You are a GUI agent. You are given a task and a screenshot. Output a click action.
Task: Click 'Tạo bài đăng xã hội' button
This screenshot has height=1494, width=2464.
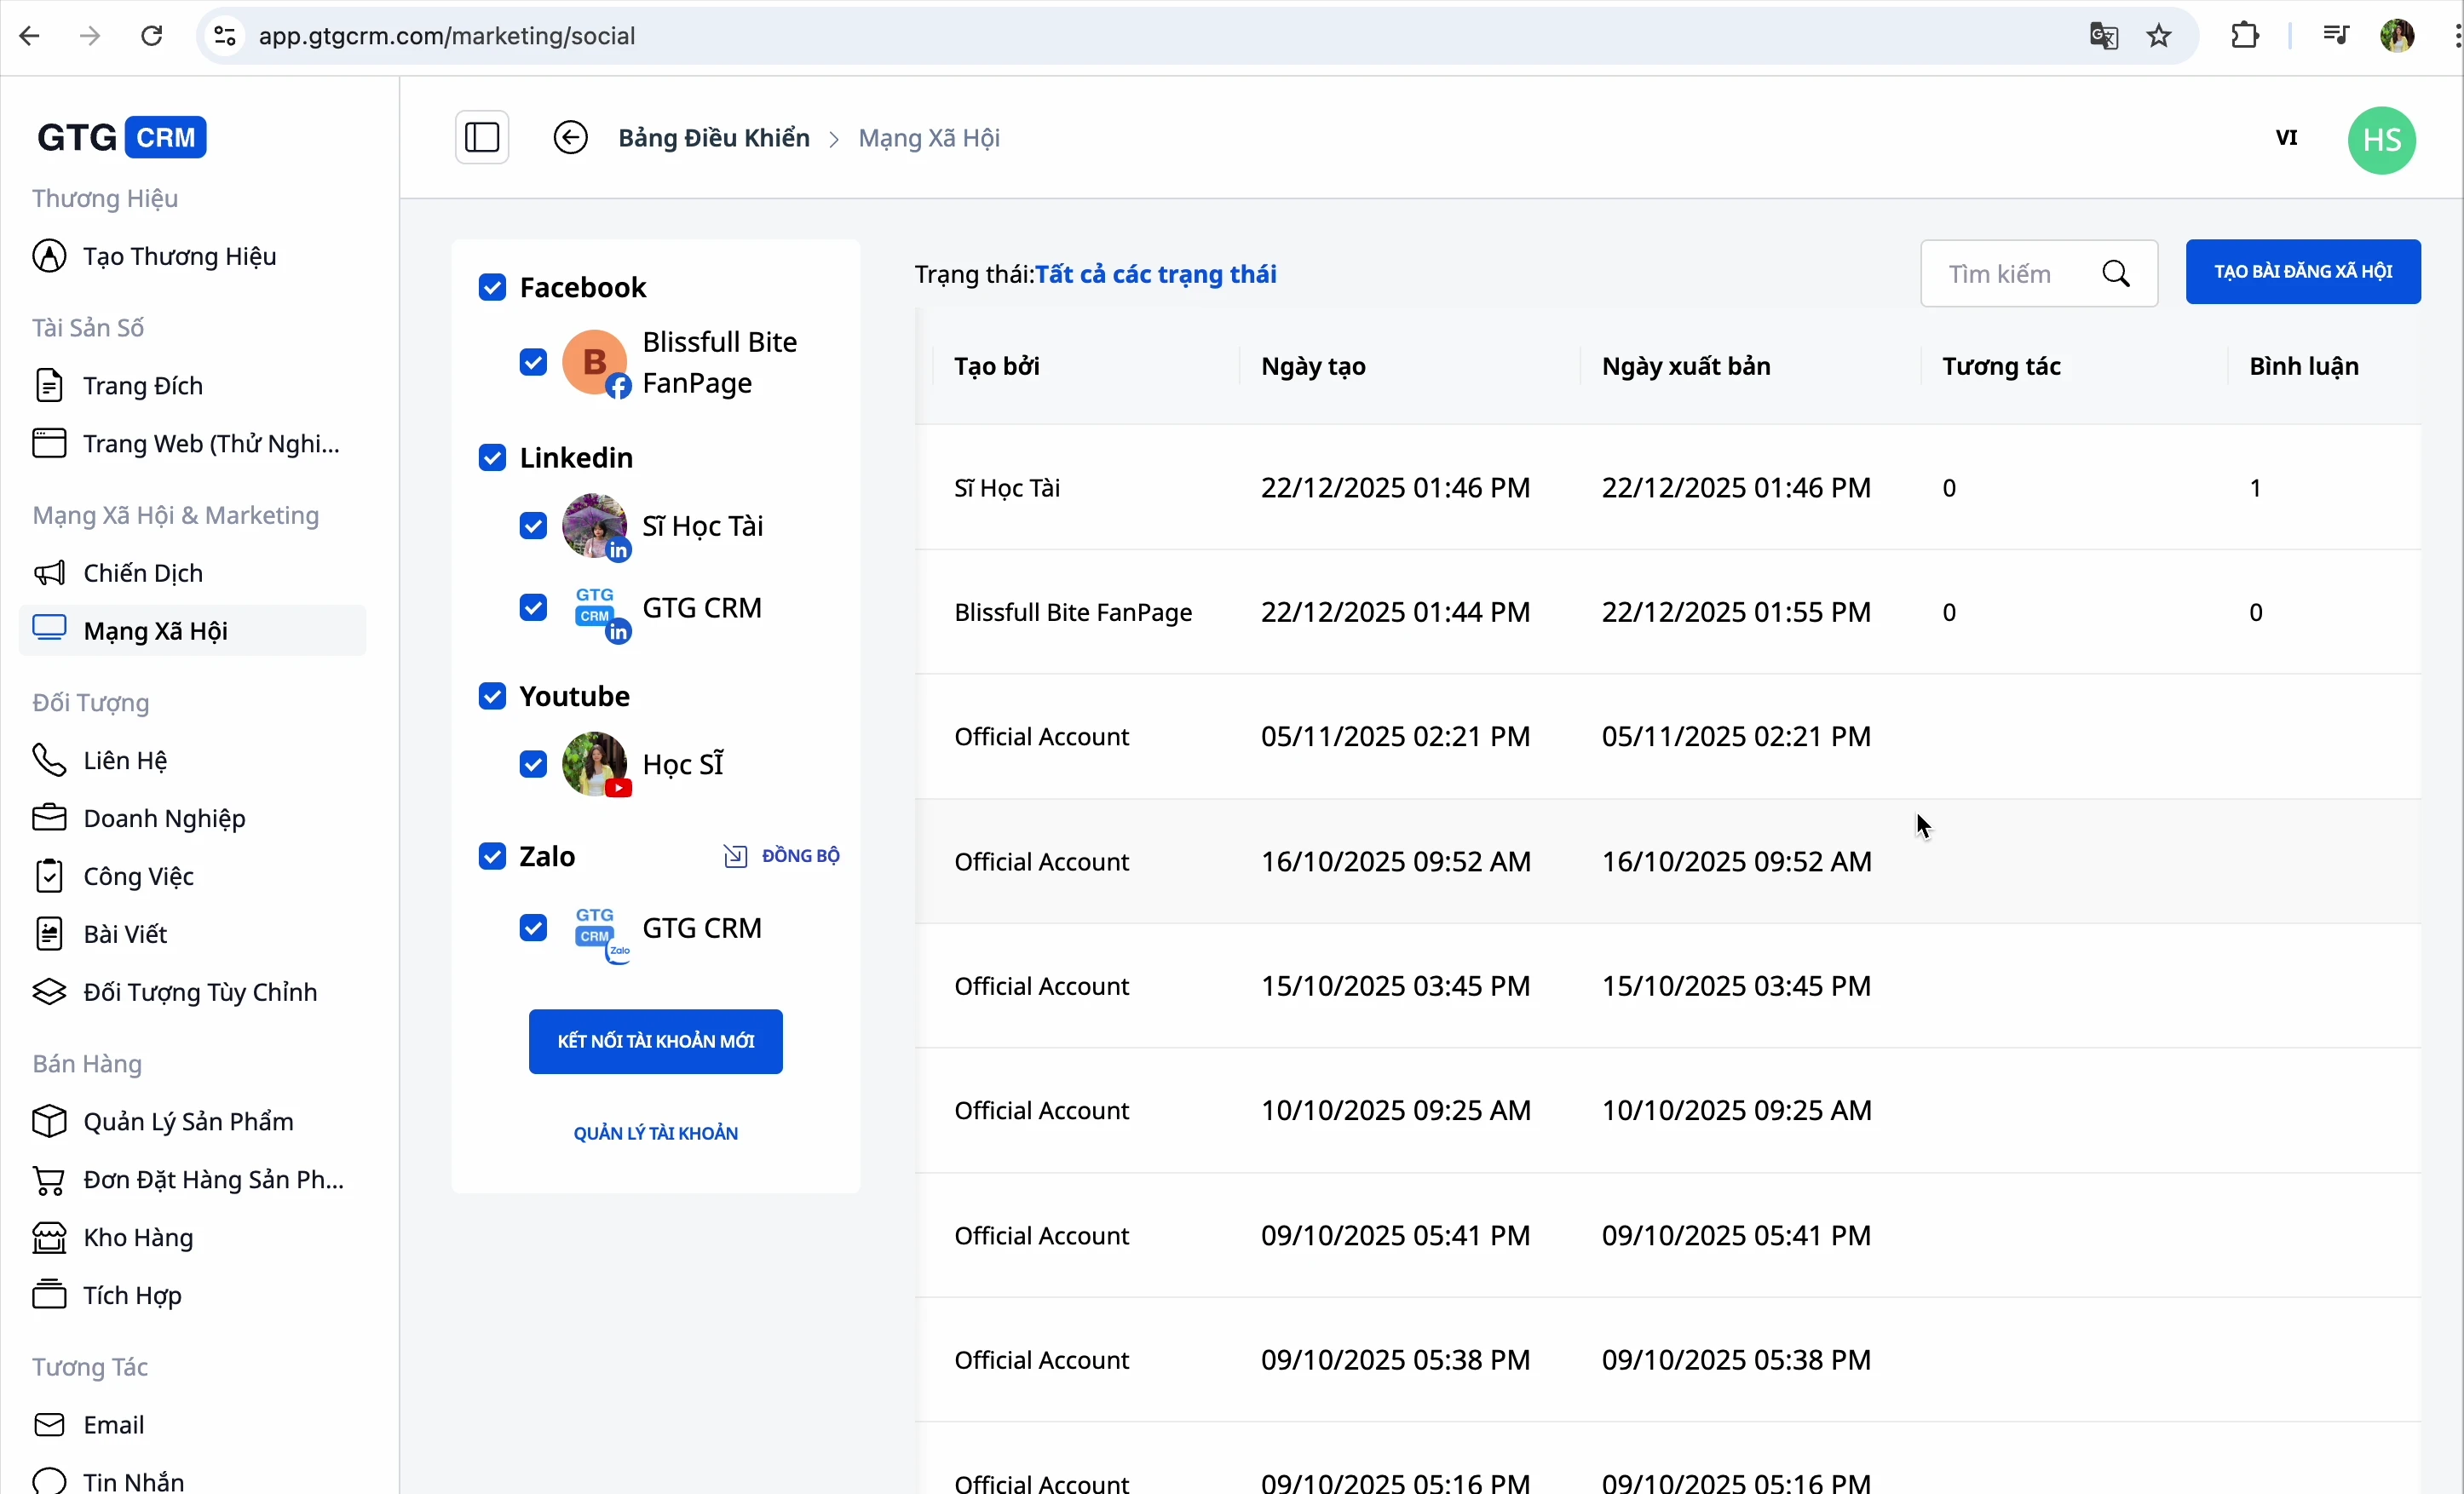click(2302, 272)
